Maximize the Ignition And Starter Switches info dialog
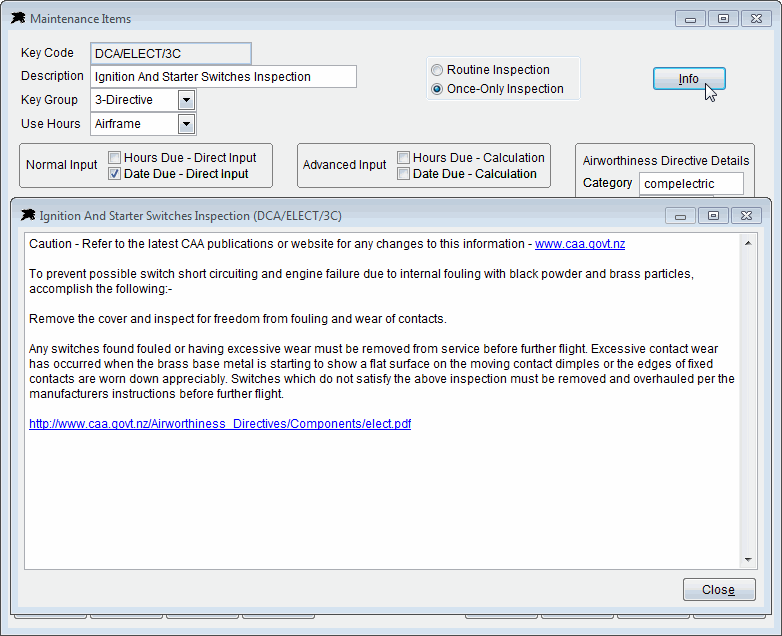 713,216
